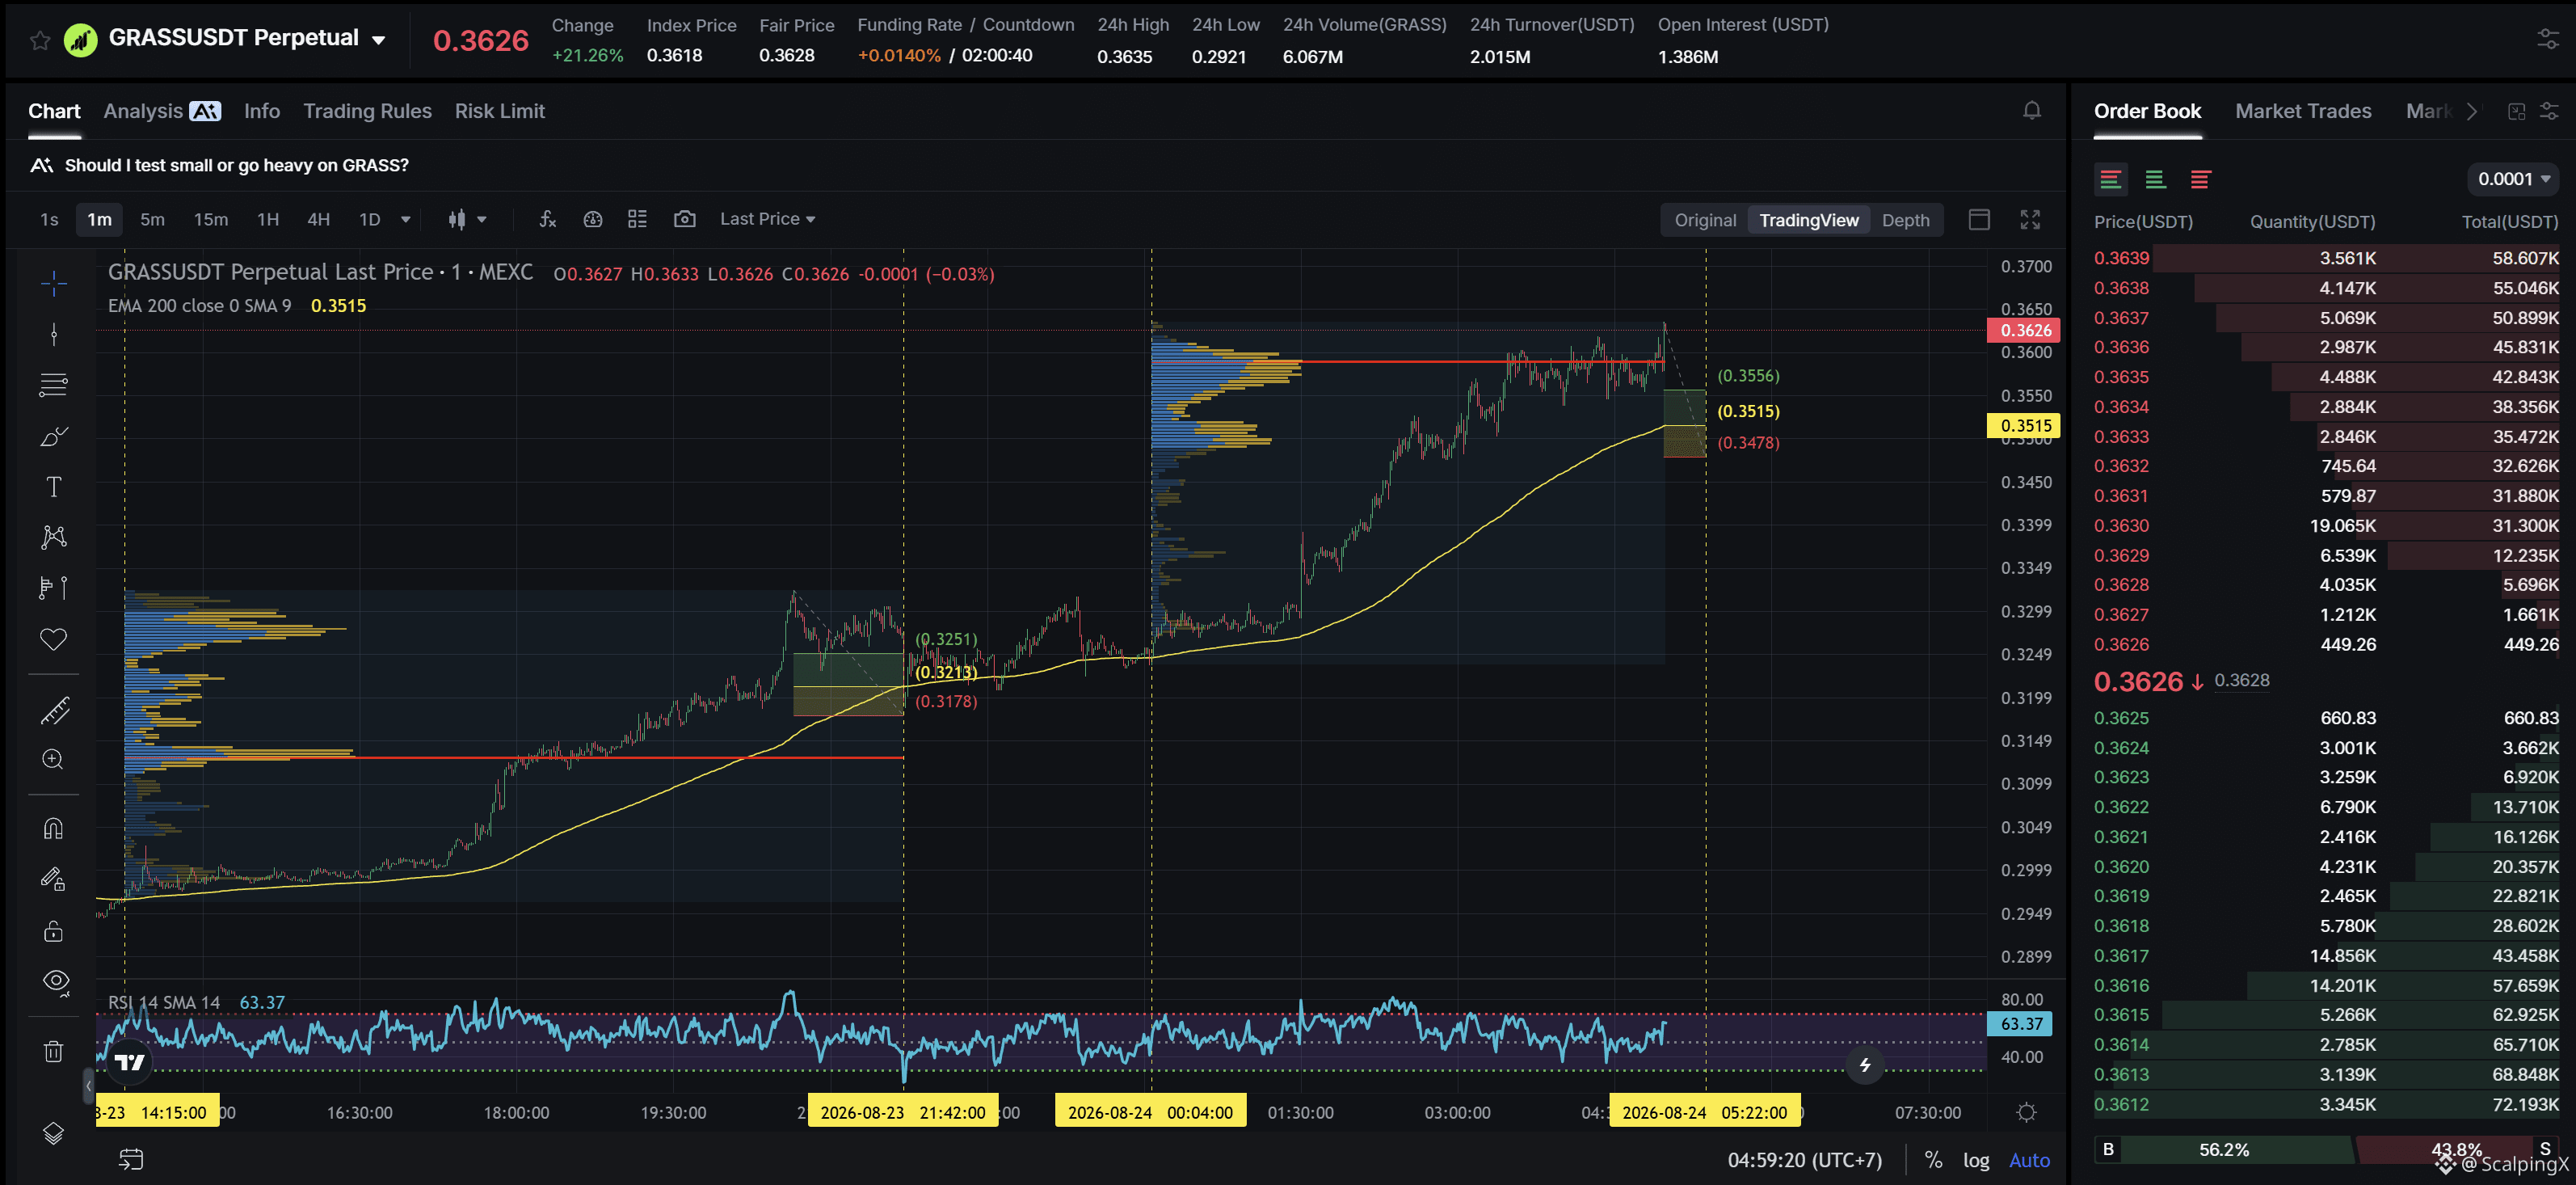
Task: Toggle percent scale on price axis
Action: (1934, 1160)
